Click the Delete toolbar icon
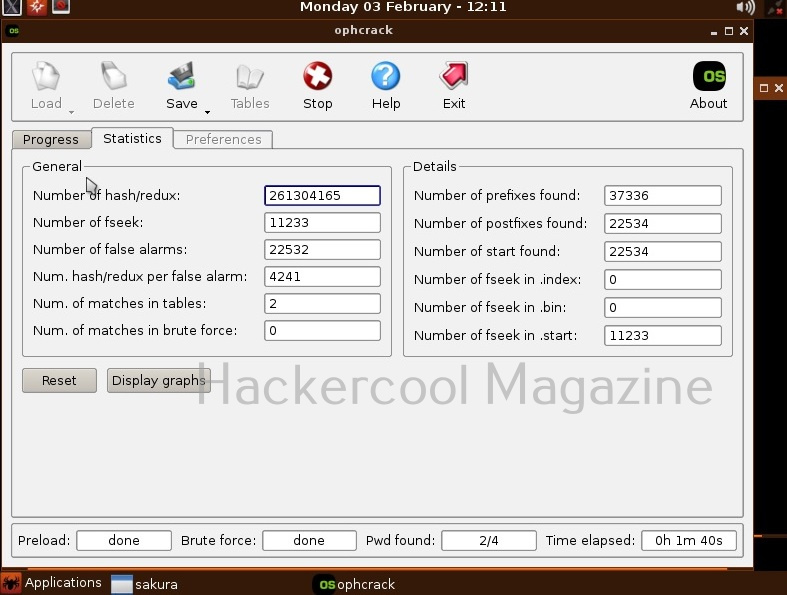787x595 pixels. point(113,76)
